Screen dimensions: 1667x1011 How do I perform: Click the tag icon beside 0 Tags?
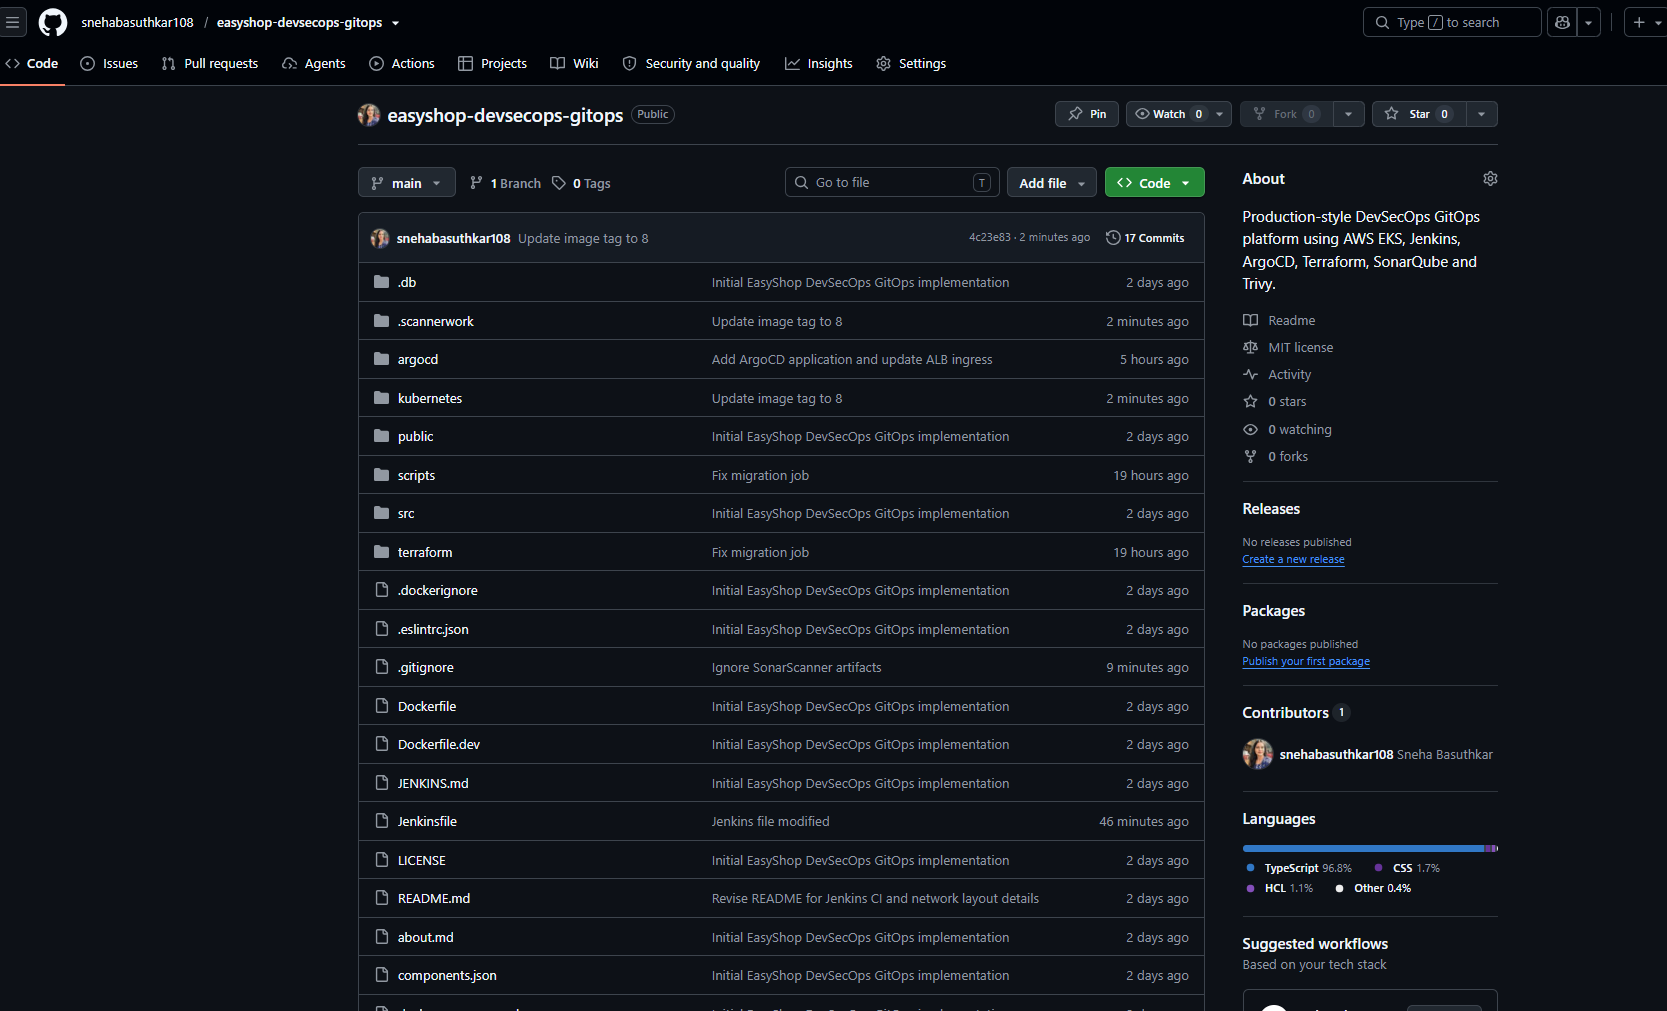coord(559,183)
